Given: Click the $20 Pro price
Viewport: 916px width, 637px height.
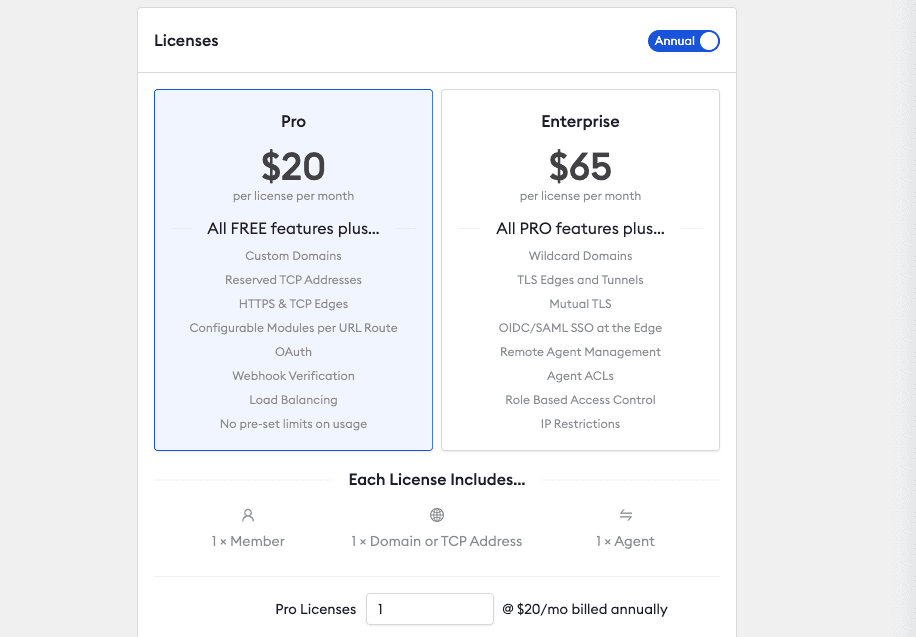Looking at the screenshot, I should (x=293, y=167).
